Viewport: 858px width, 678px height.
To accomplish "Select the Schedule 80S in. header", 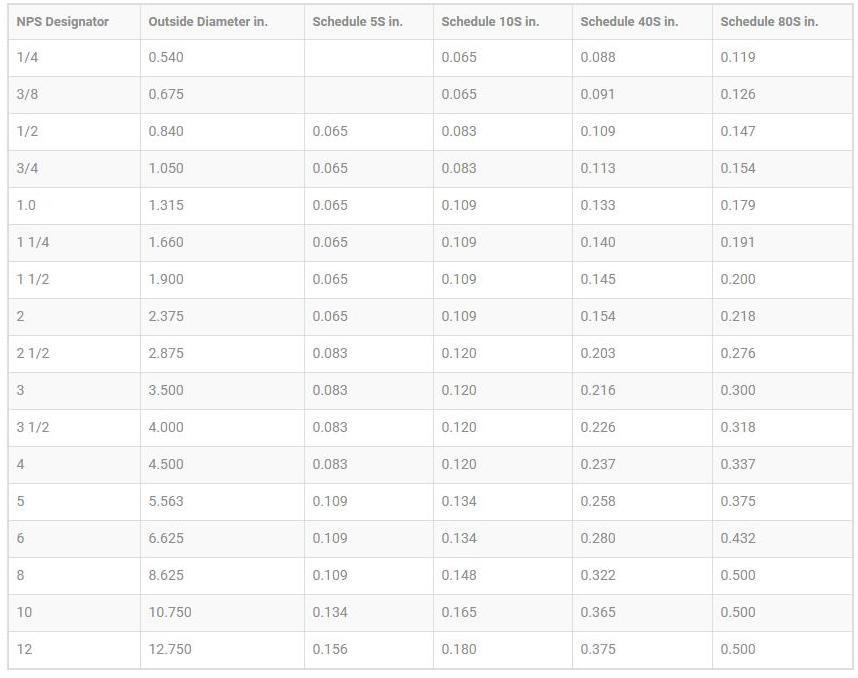I will coord(769,21).
